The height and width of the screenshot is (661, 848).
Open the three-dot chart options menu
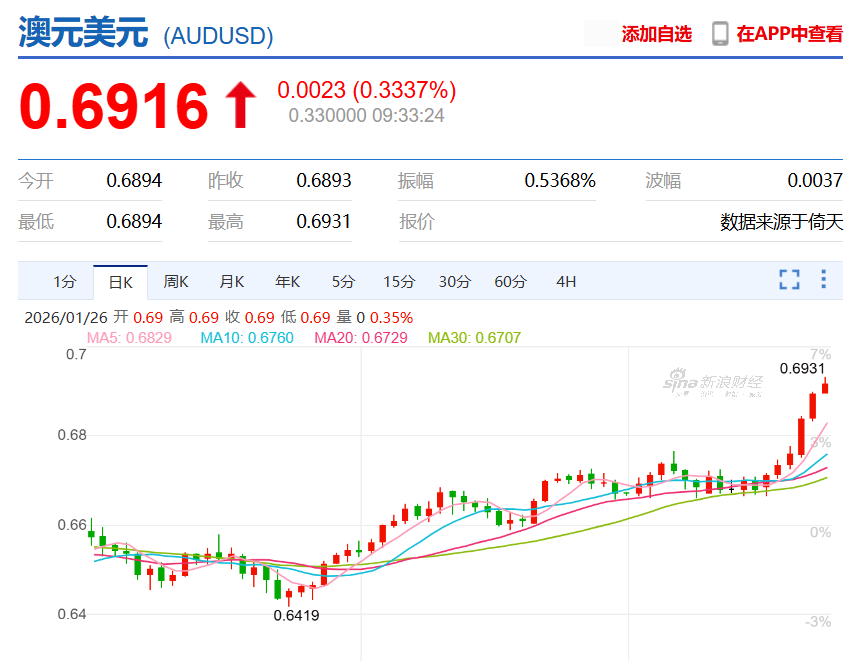pos(823,280)
